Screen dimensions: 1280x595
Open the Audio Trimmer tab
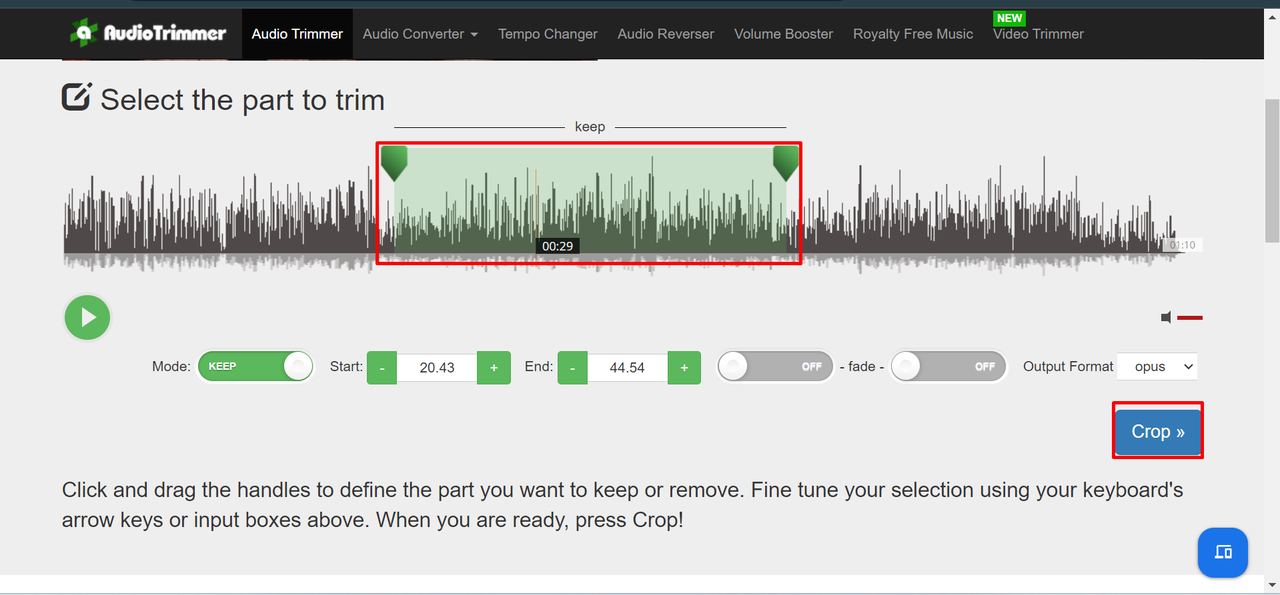(x=297, y=34)
